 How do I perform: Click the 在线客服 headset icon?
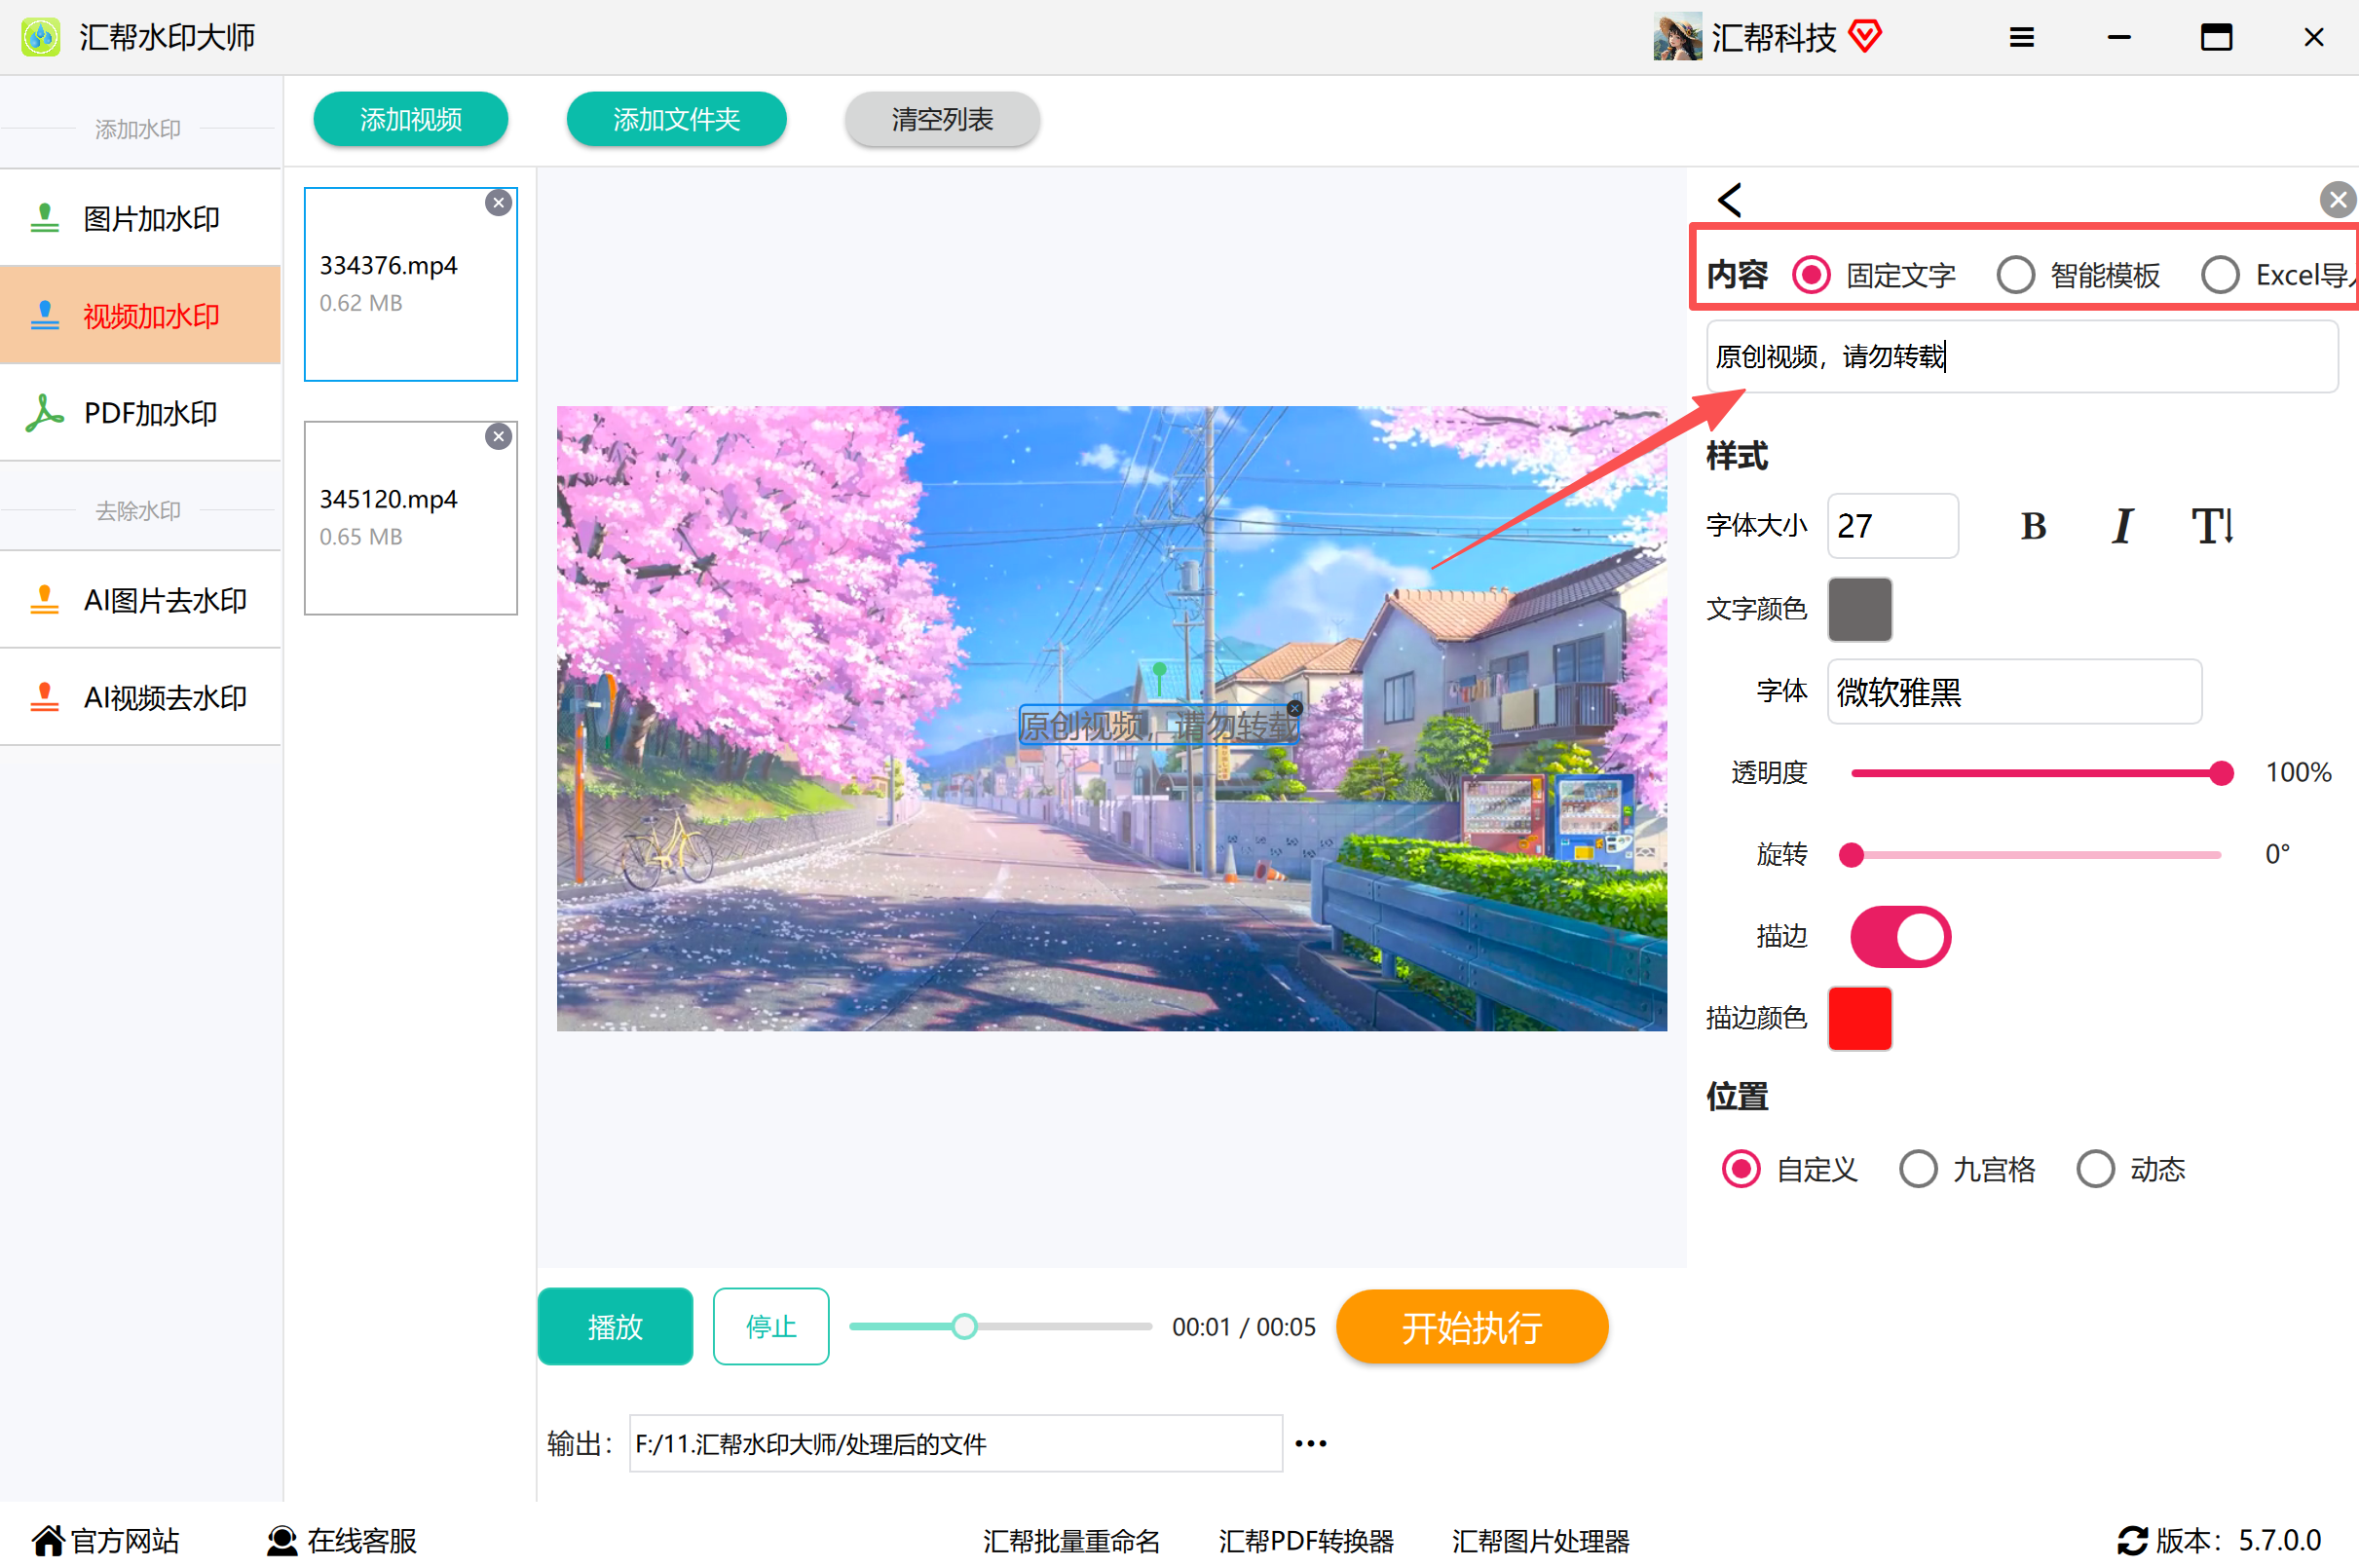click(x=282, y=1541)
